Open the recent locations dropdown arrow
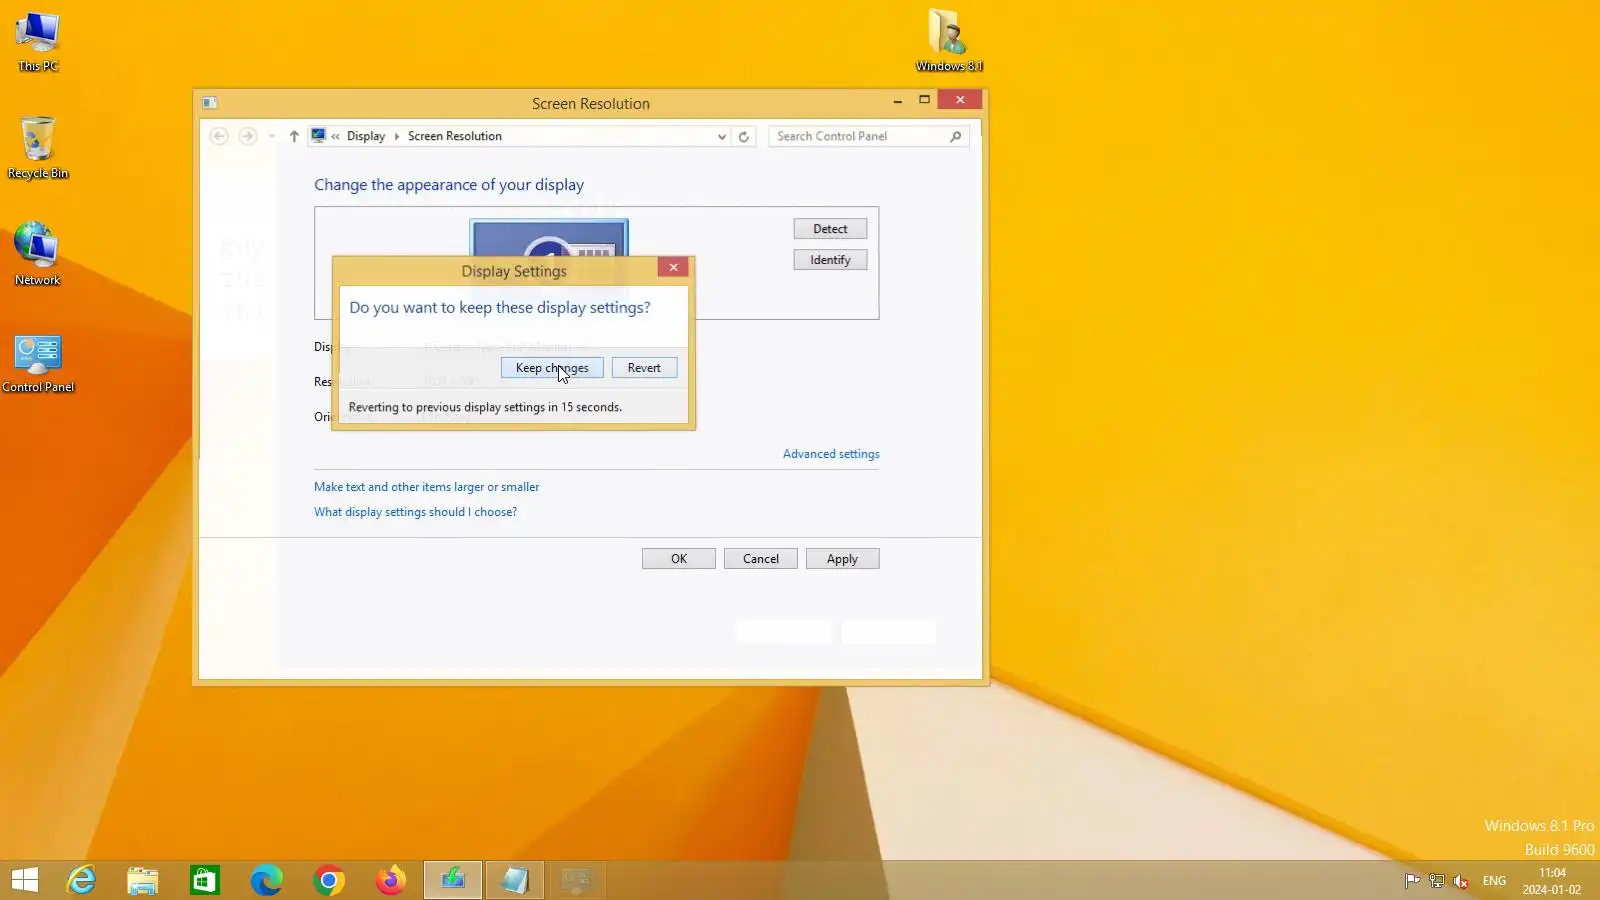Screen dimensions: 1600x900 (271, 136)
